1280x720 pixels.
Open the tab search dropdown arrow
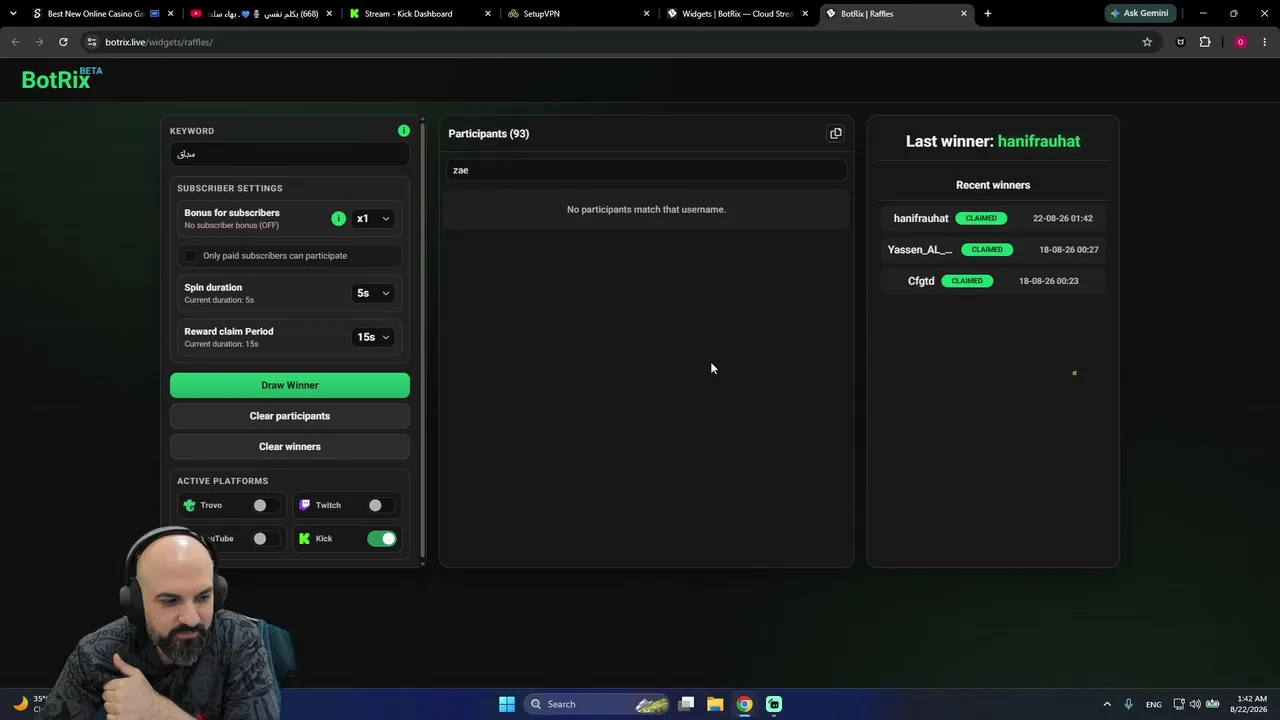(x=12, y=14)
